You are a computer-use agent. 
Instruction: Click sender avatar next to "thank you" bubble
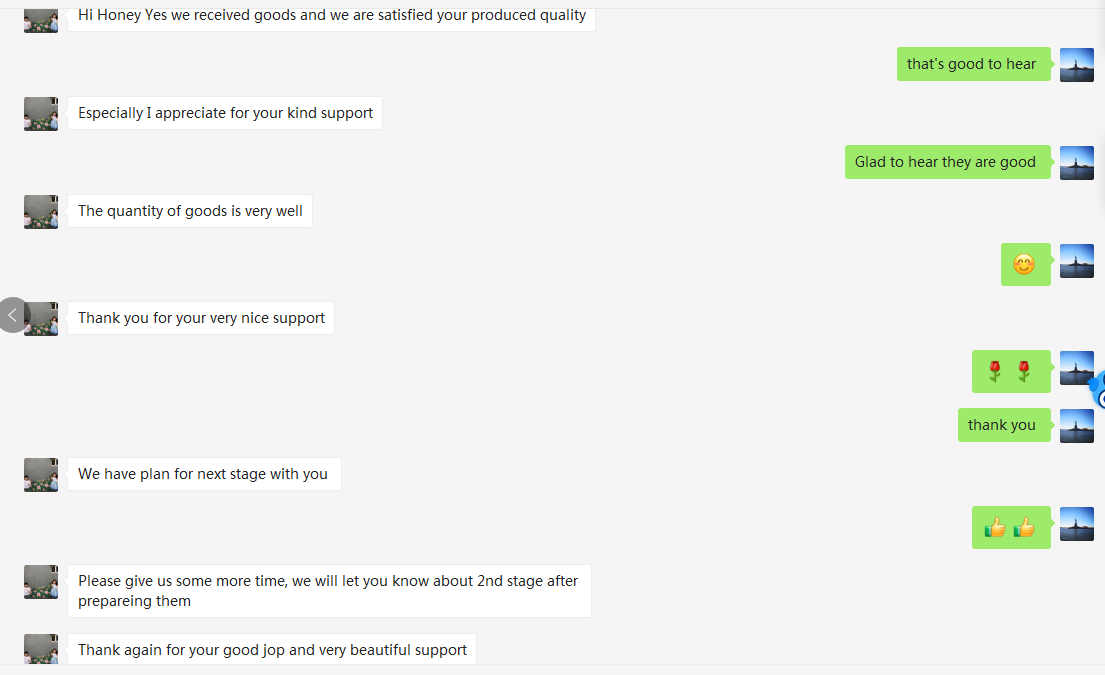click(x=1077, y=426)
